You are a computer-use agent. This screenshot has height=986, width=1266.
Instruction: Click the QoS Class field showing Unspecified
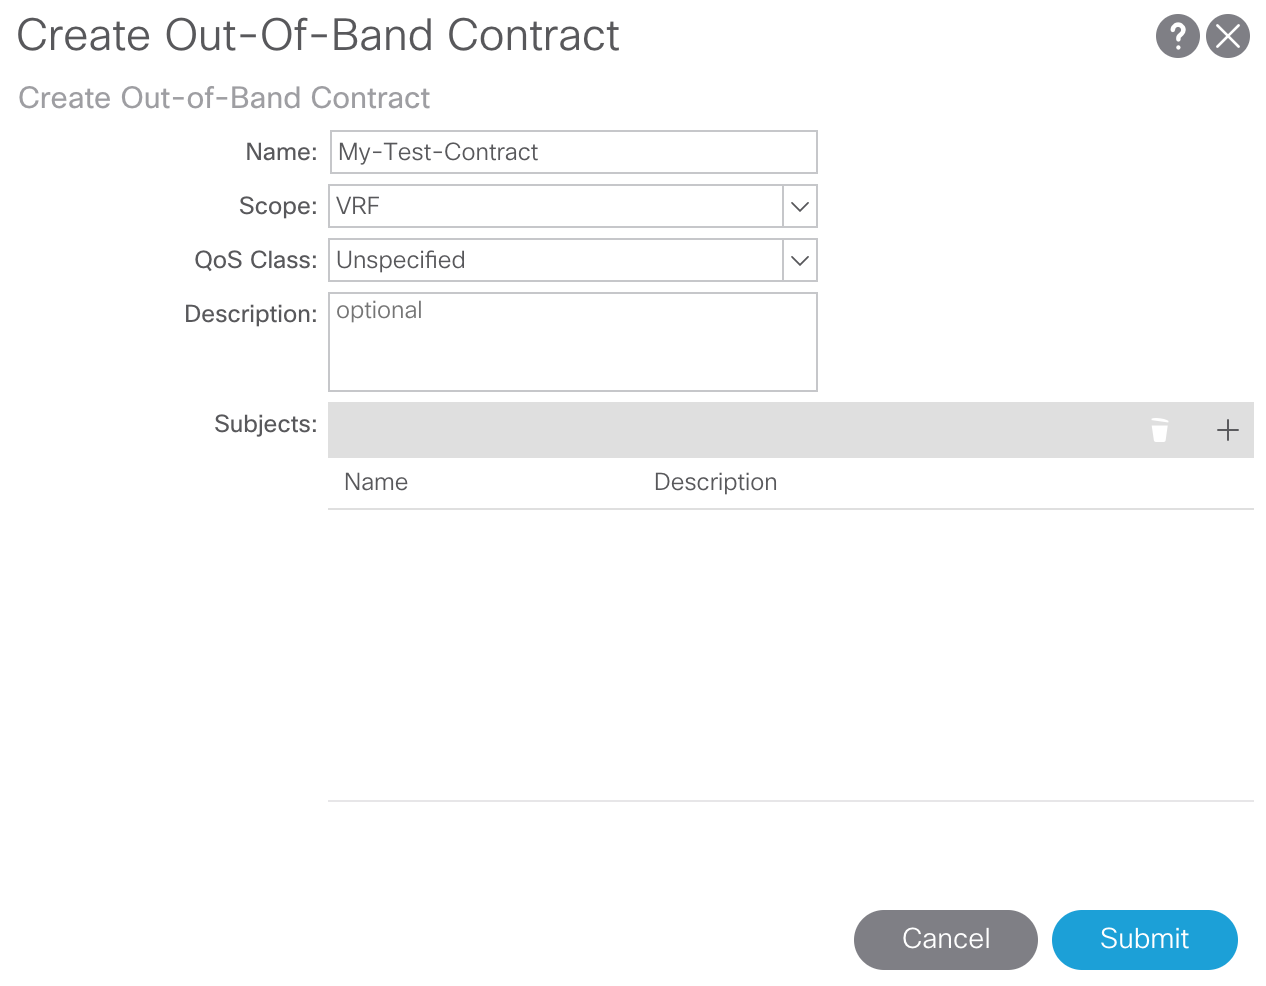pos(555,260)
